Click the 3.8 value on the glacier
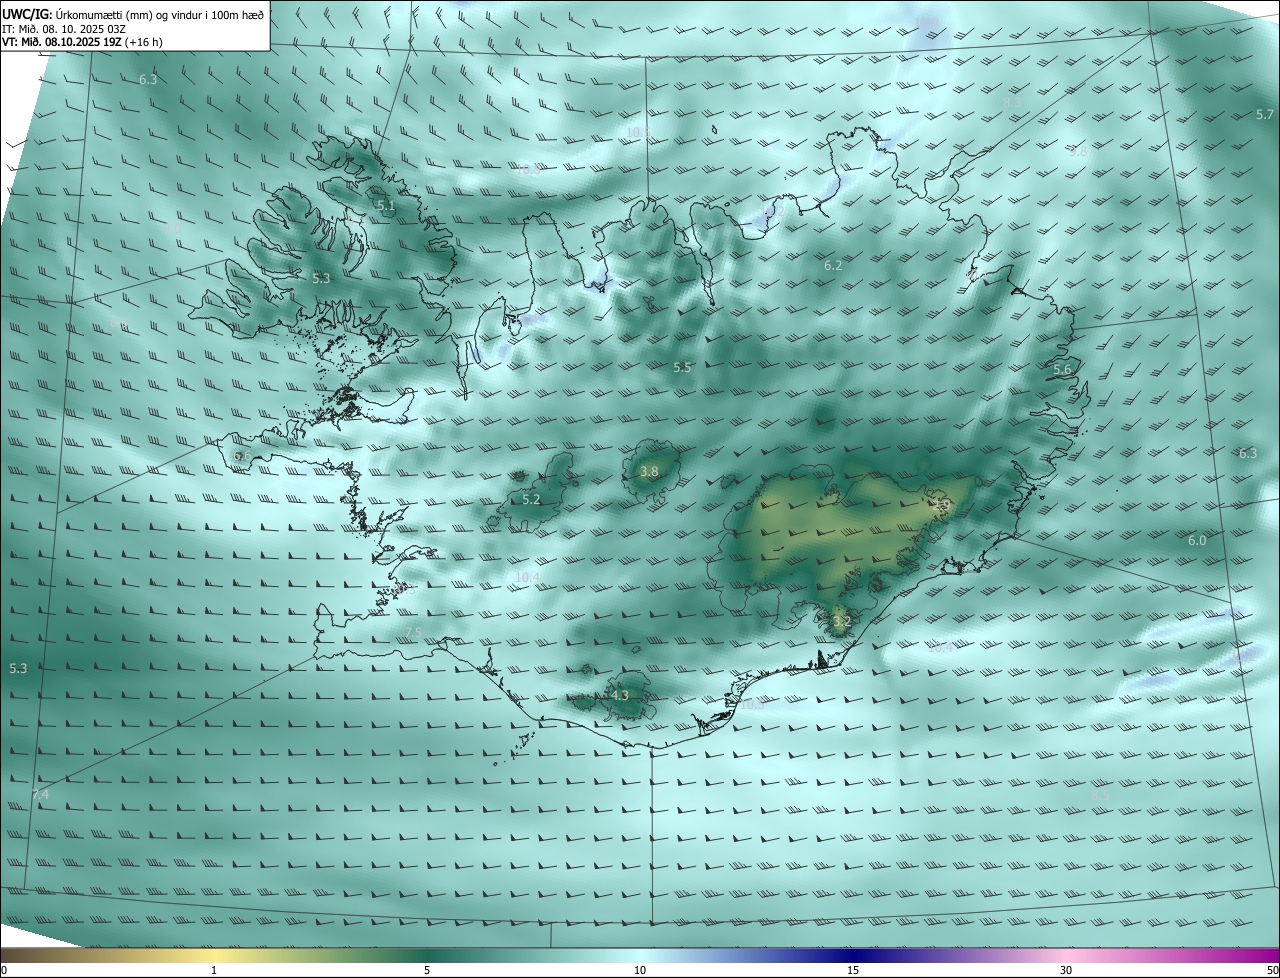The height and width of the screenshot is (978, 1280). (649, 472)
